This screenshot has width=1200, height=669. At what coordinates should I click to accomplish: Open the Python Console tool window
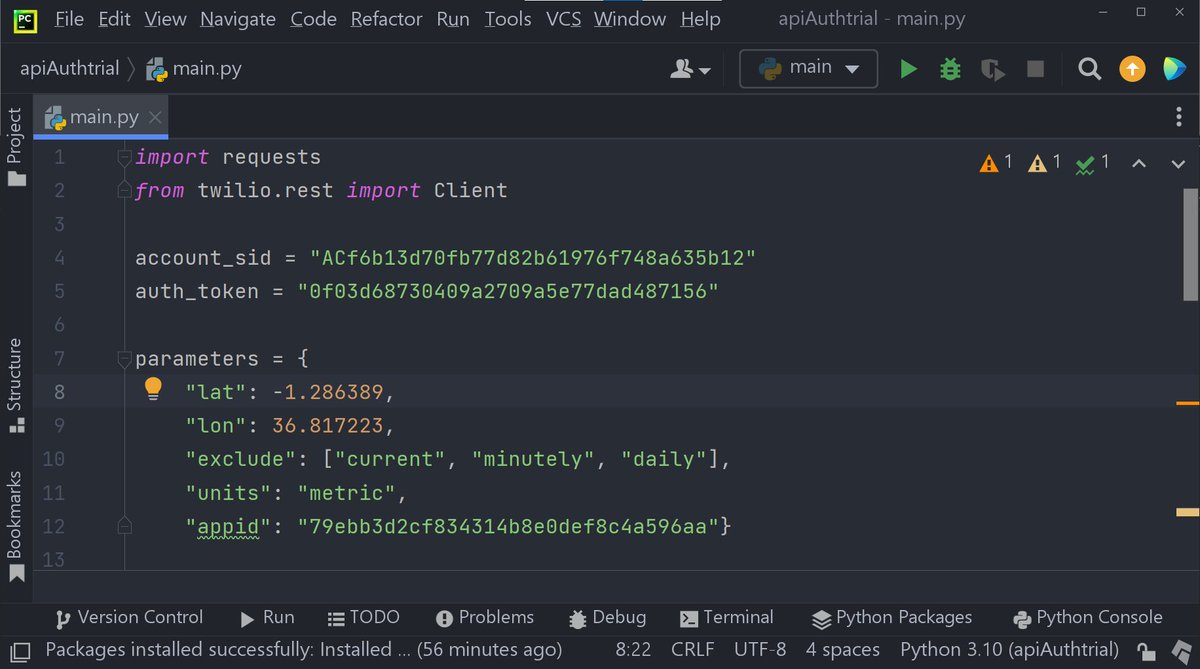point(1088,618)
